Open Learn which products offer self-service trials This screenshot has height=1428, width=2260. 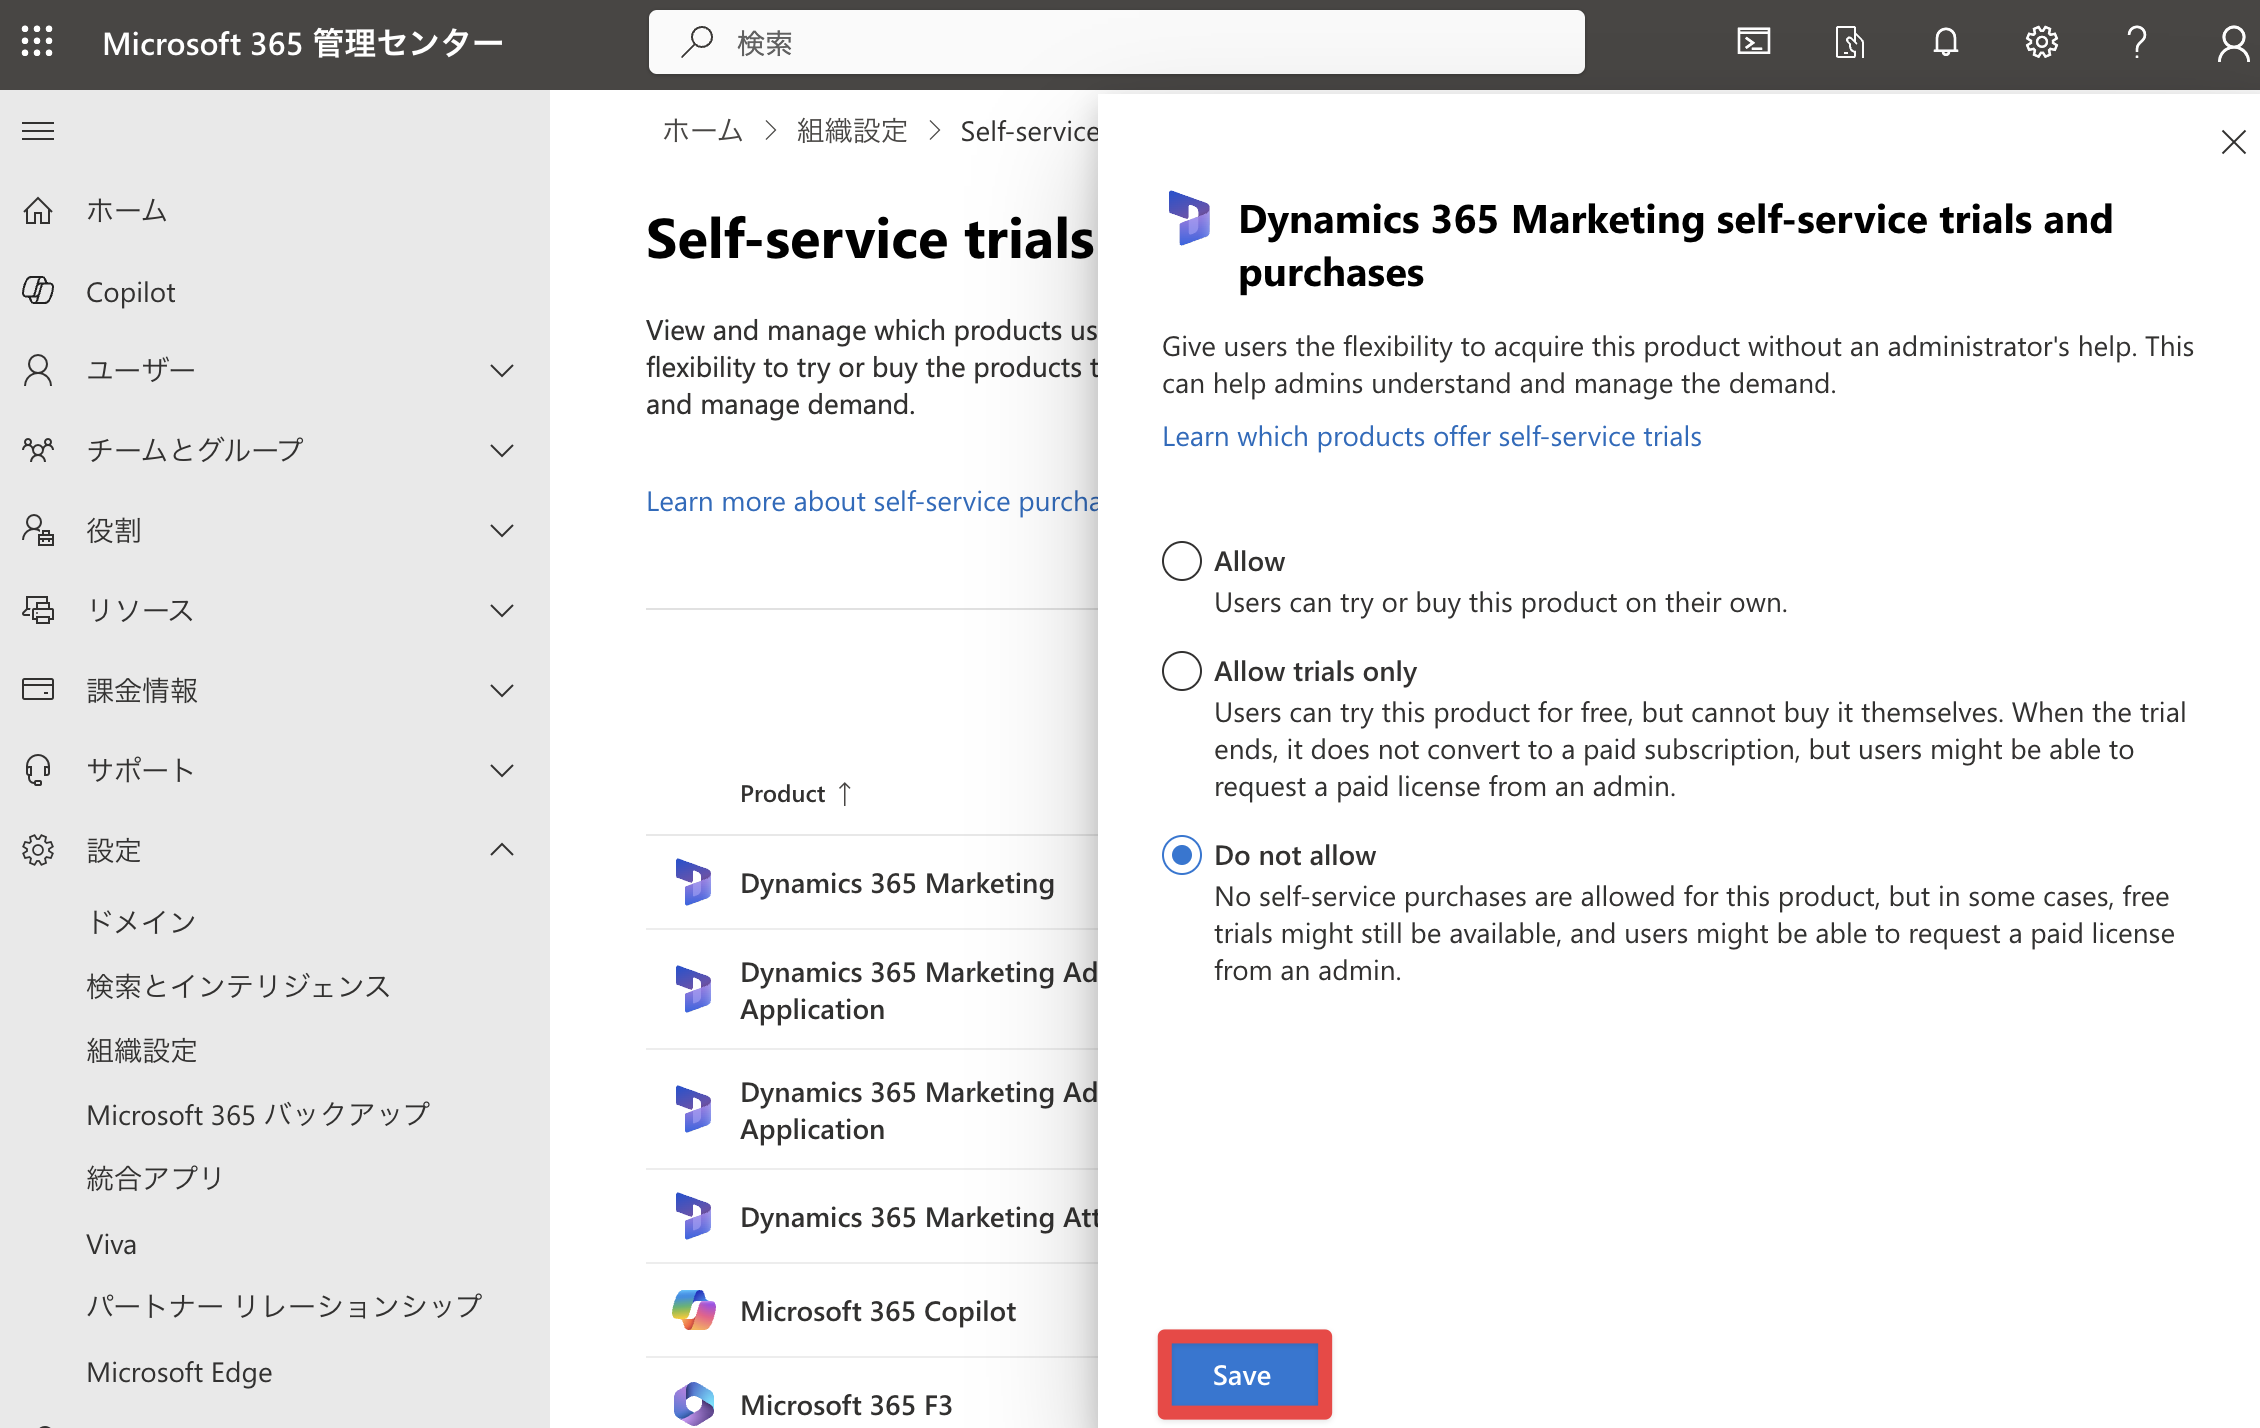[x=1431, y=436]
